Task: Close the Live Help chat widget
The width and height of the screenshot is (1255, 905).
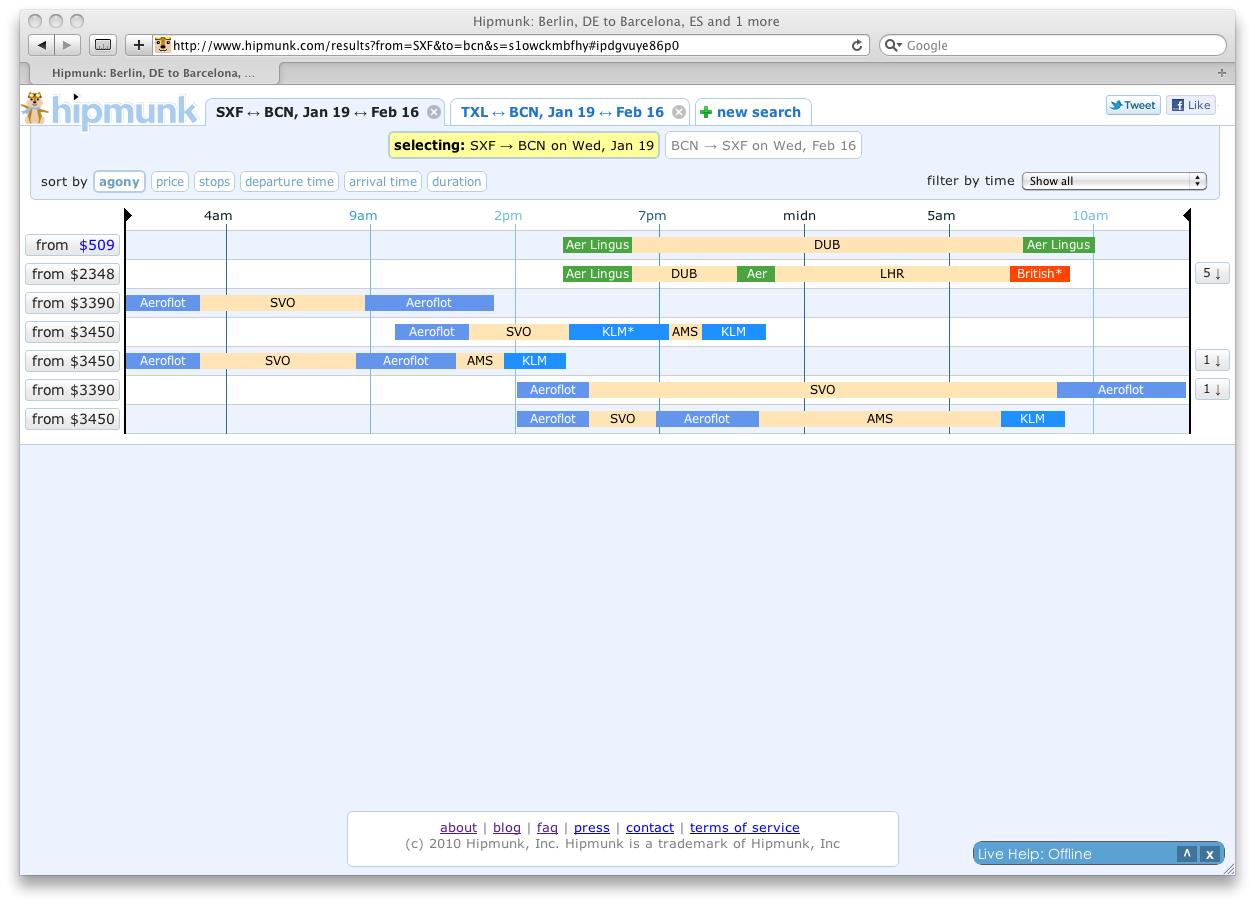Action: coord(1209,854)
